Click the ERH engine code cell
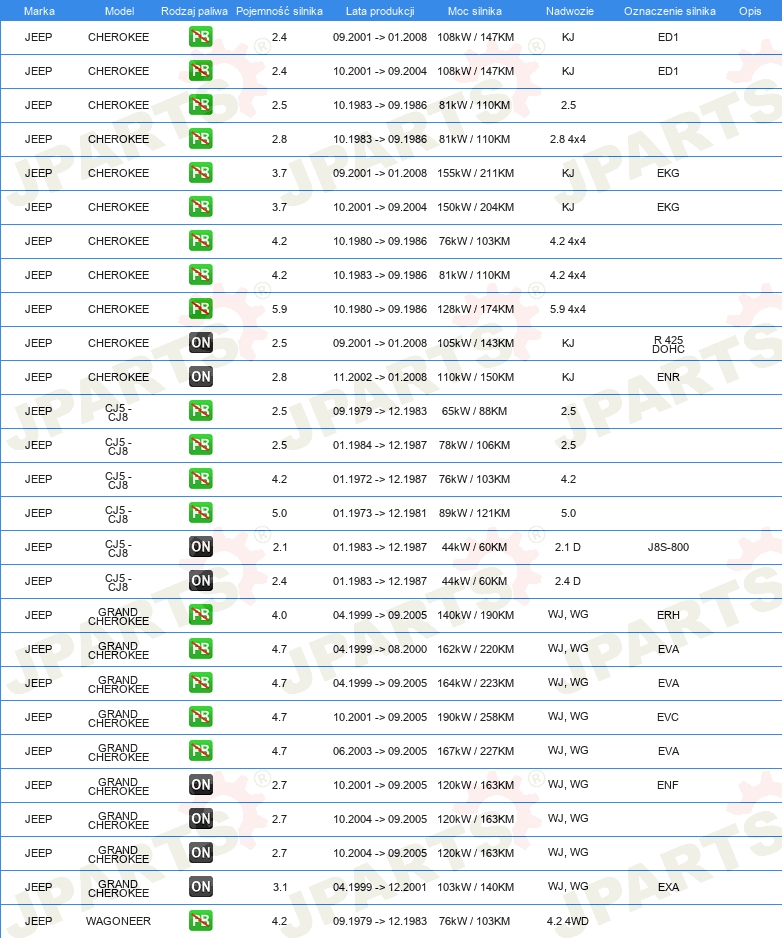 tap(668, 615)
